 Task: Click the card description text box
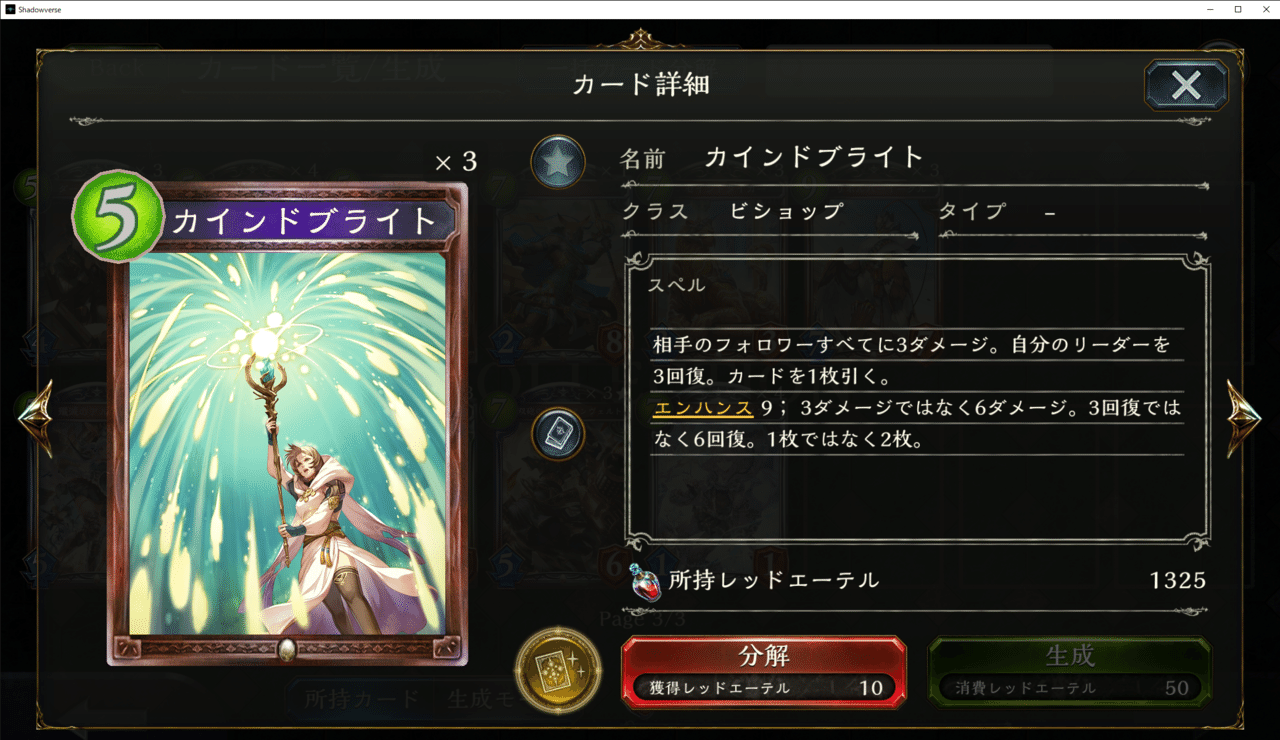click(917, 403)
